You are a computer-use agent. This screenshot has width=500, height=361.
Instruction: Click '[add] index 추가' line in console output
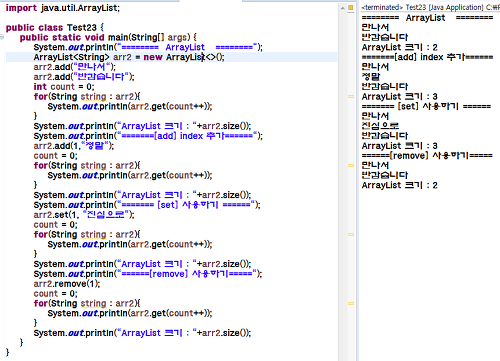(427, 57)
